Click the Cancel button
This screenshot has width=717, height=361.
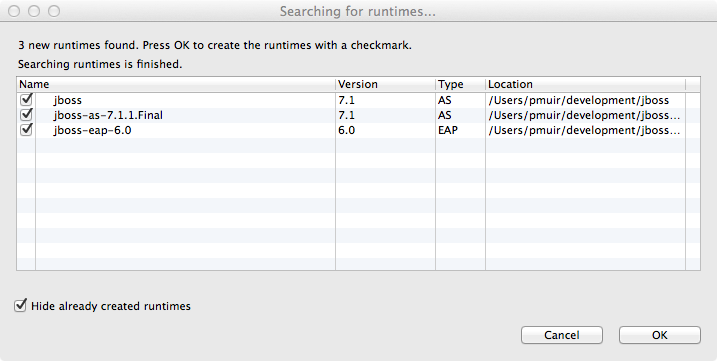pyautogui.click(x=562, y=335)
